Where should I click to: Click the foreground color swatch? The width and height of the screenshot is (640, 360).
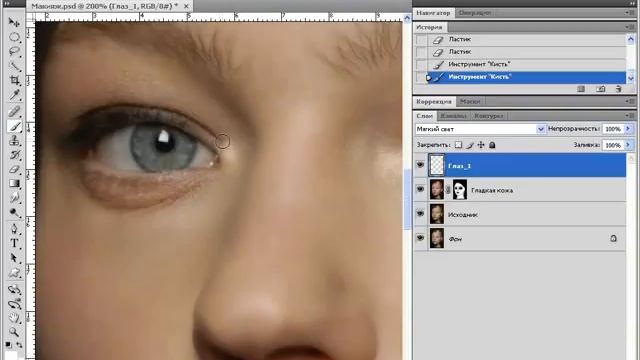pos(11,356)
